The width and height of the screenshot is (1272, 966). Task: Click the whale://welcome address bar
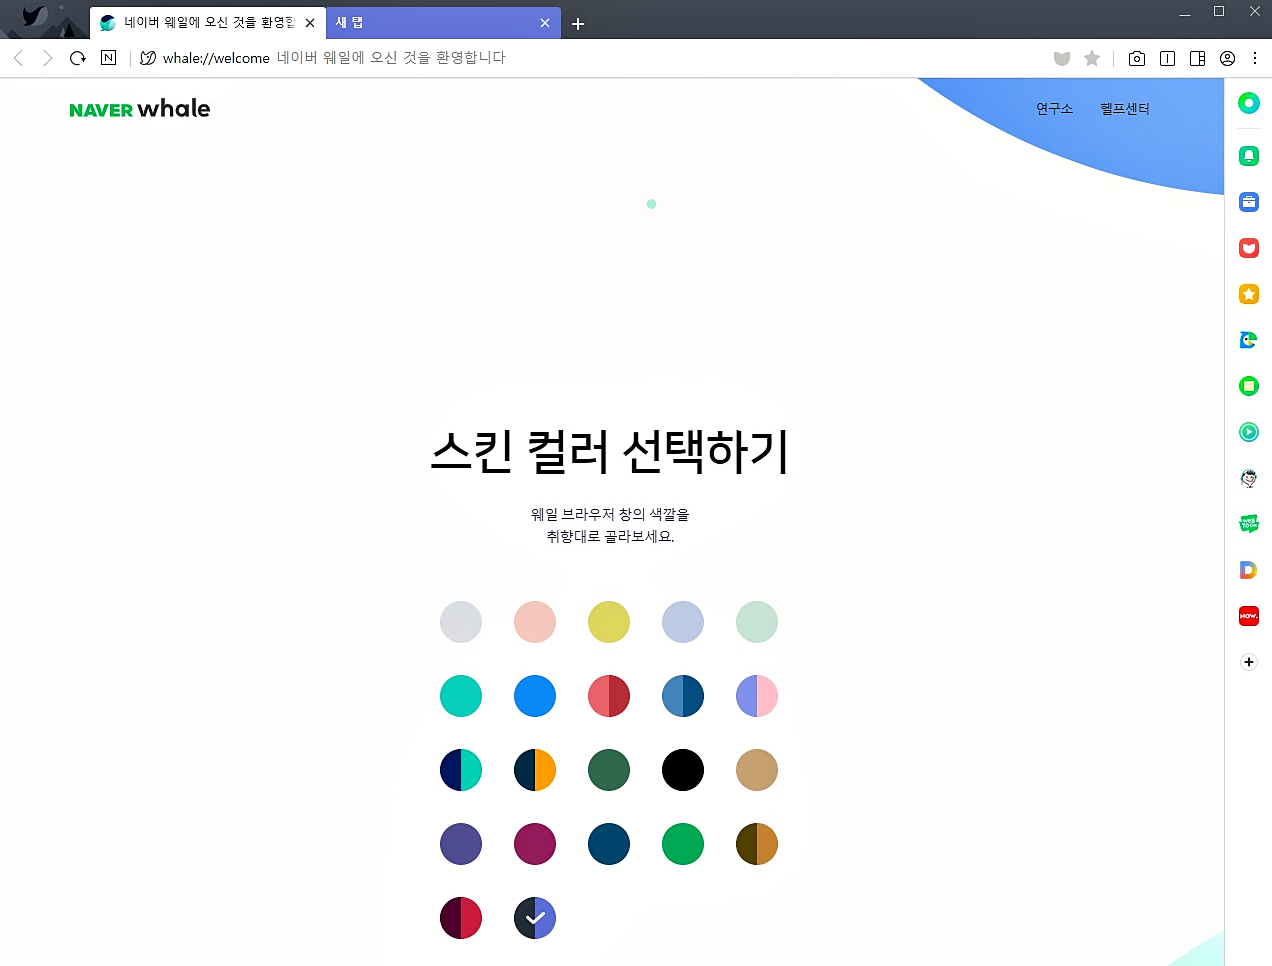click(x=590, y=58)
